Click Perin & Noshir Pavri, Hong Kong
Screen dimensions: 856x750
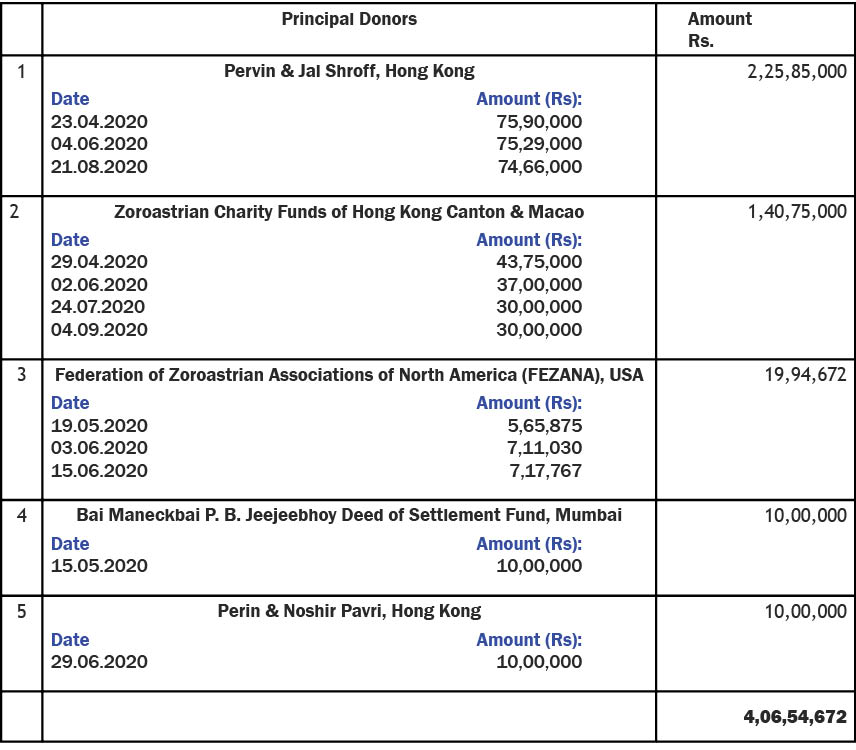coord(349,611)
